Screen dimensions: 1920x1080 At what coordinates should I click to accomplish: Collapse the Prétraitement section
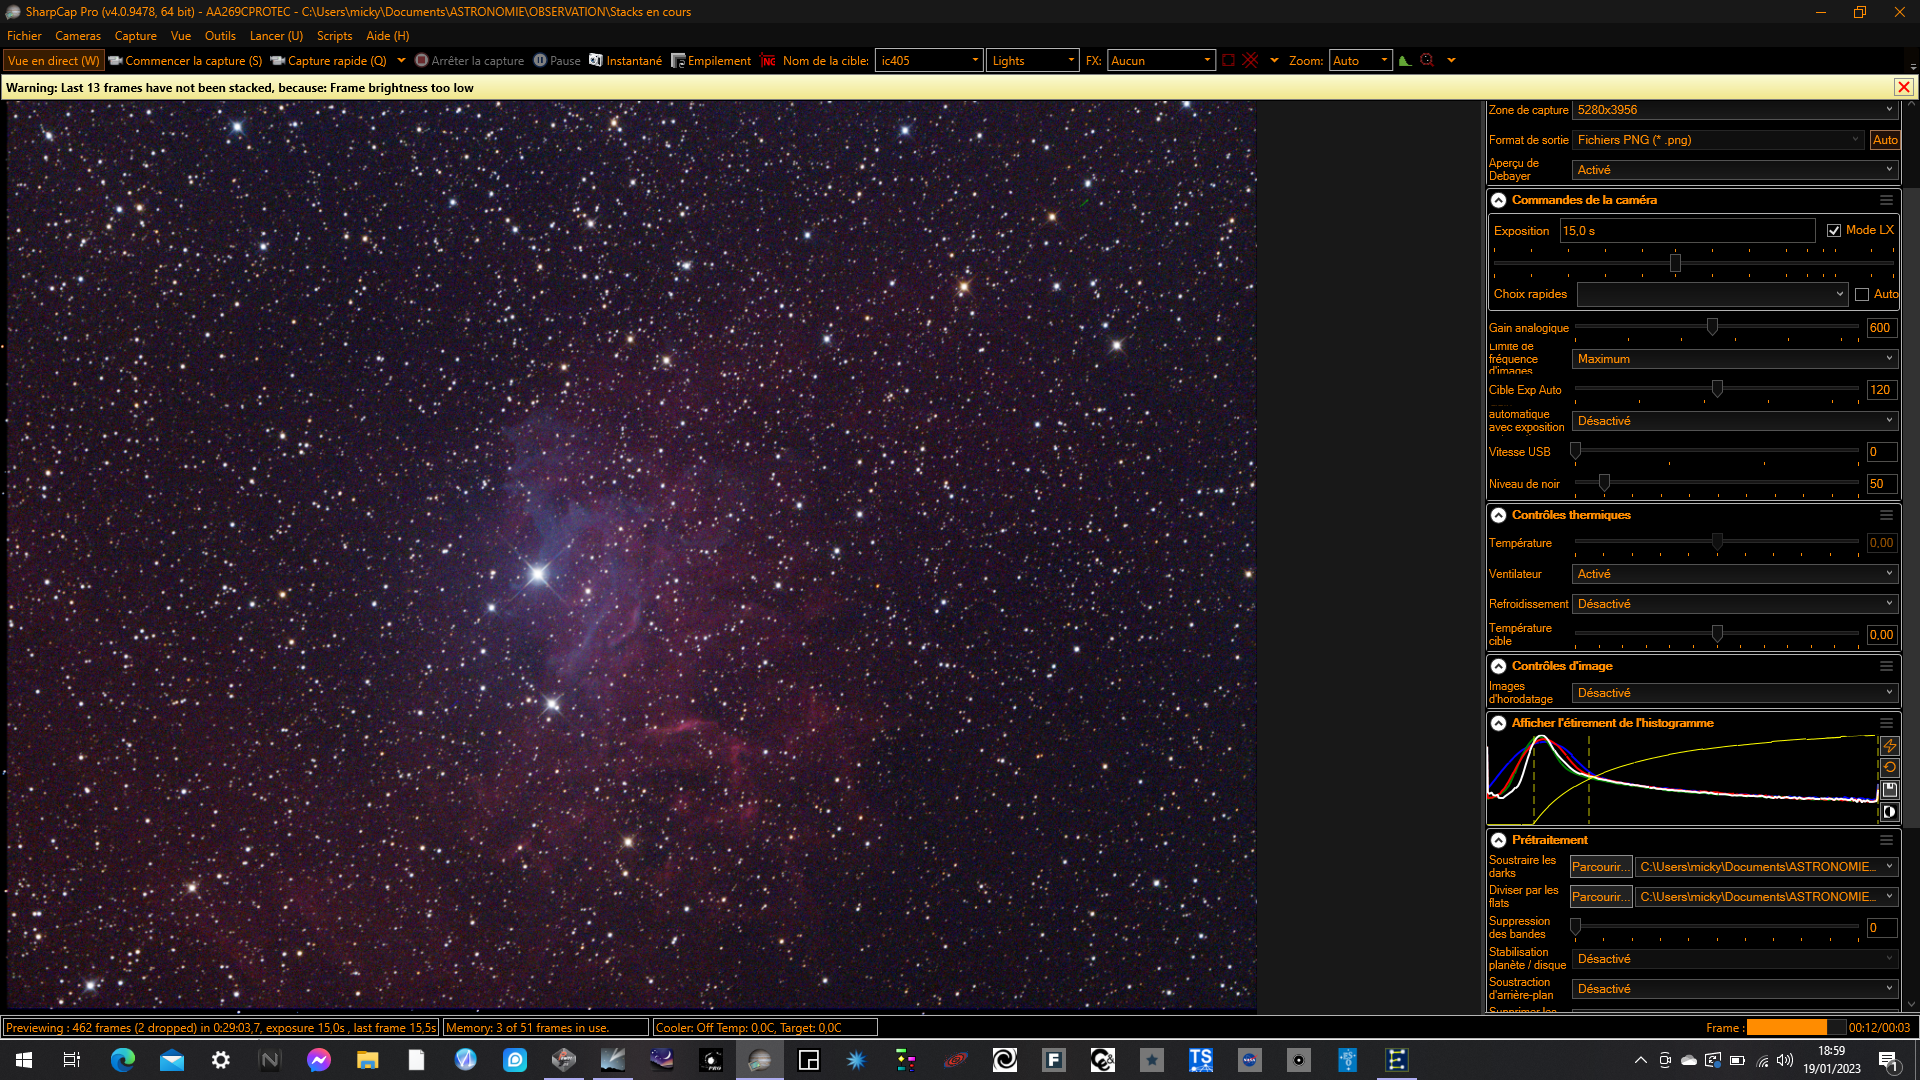(x=1499, y=840)
